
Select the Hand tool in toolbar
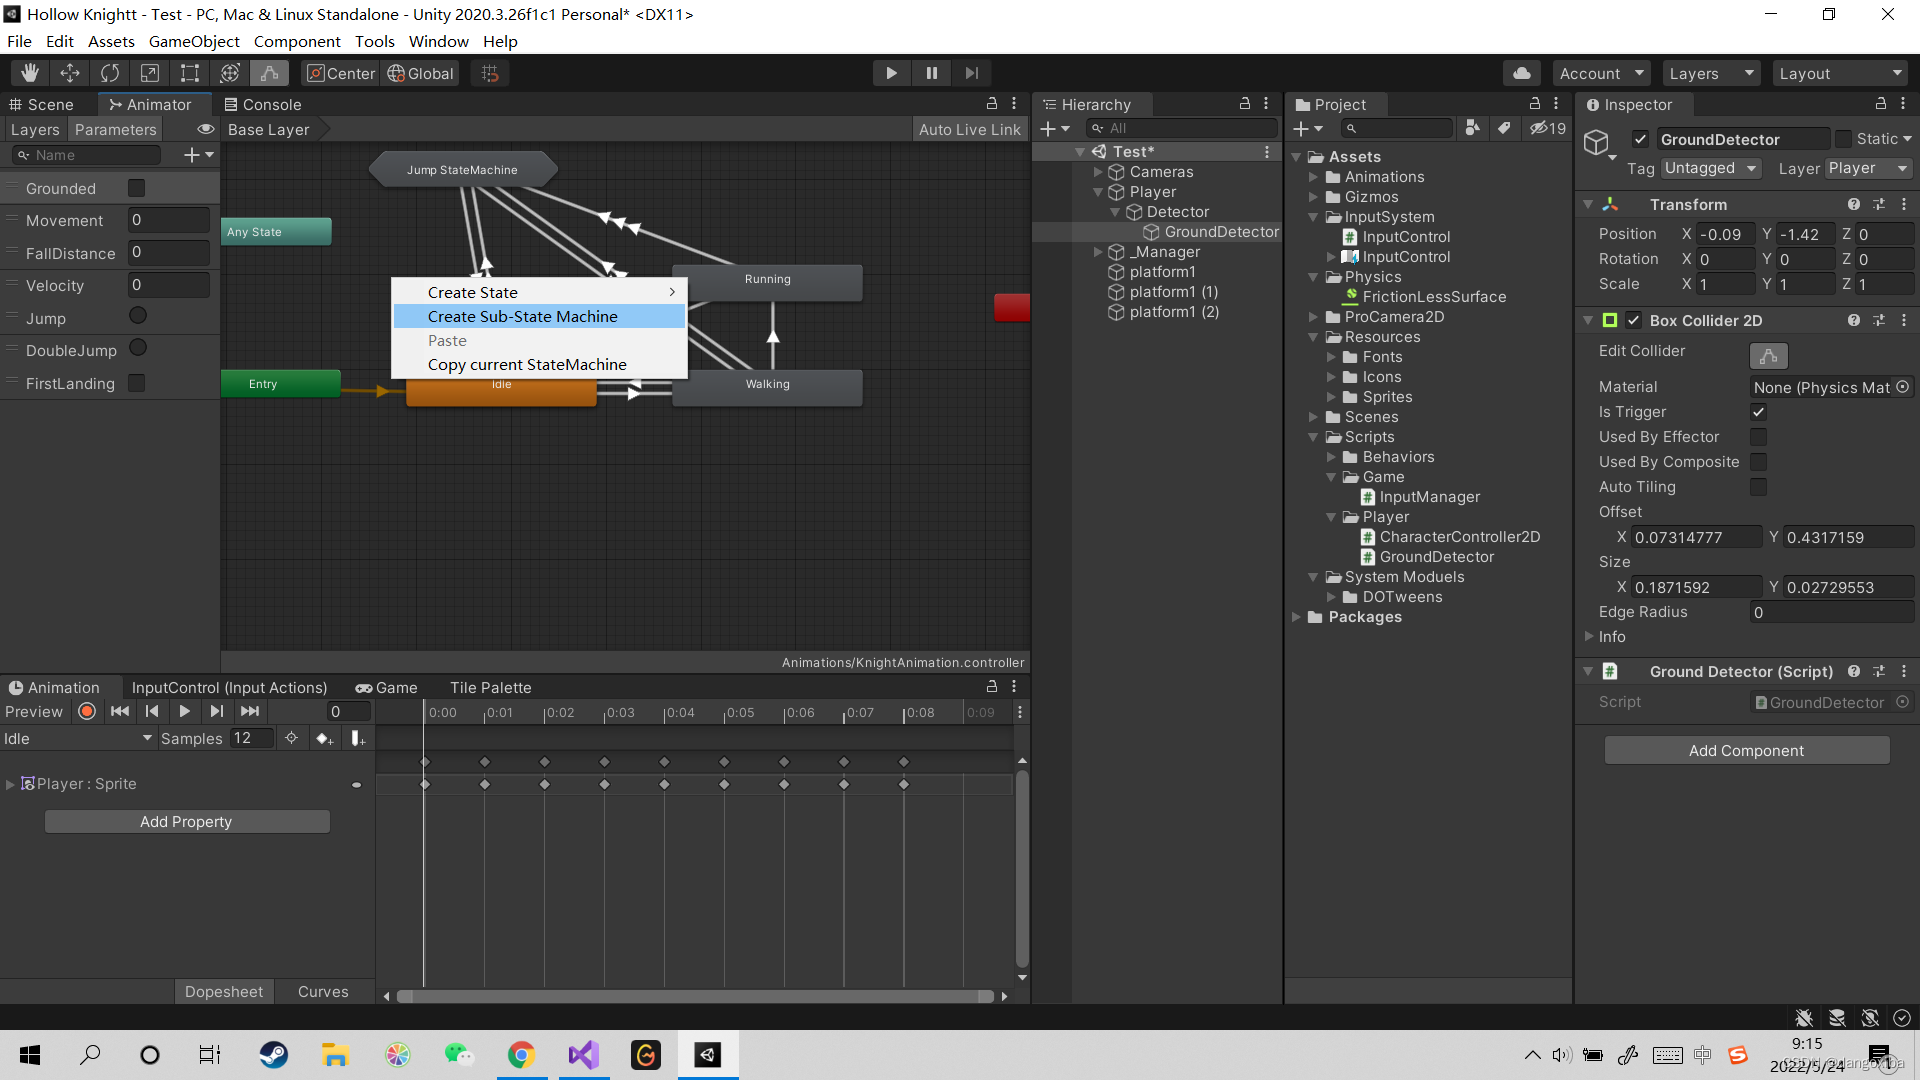[30, 73]
